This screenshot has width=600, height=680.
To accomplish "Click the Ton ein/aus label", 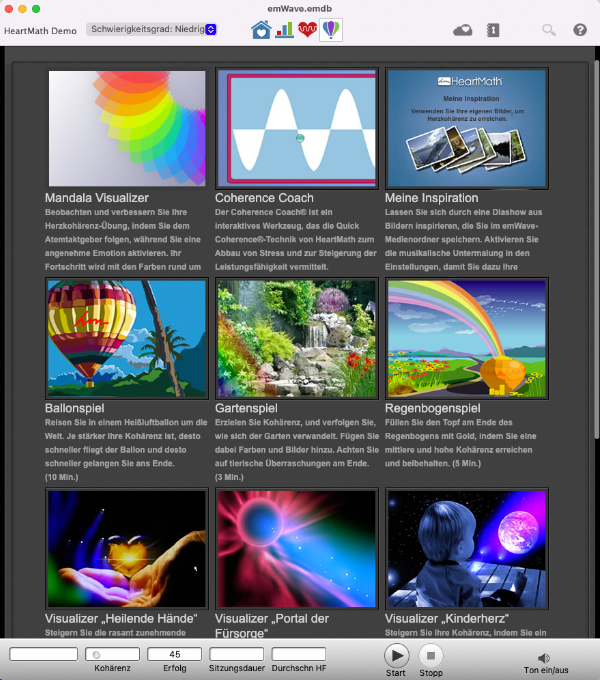I will [546, 670].
